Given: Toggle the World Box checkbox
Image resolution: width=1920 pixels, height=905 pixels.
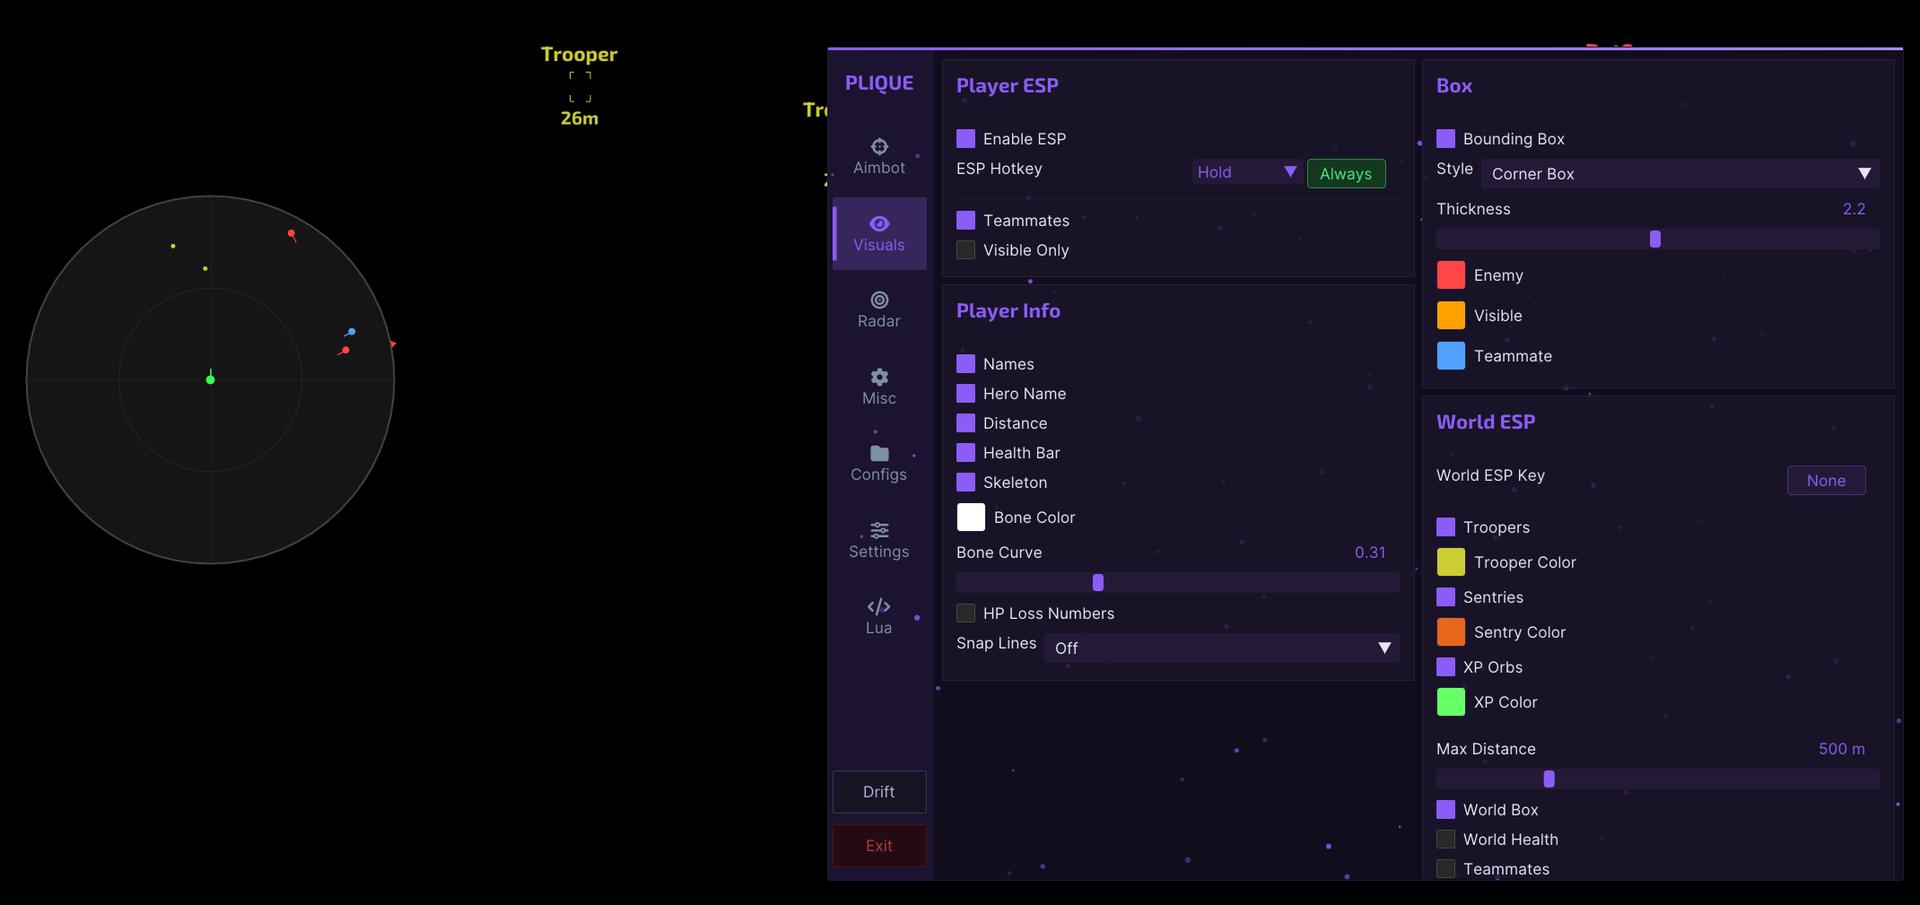Looking at the screenshot, I should coord(1446,809).
